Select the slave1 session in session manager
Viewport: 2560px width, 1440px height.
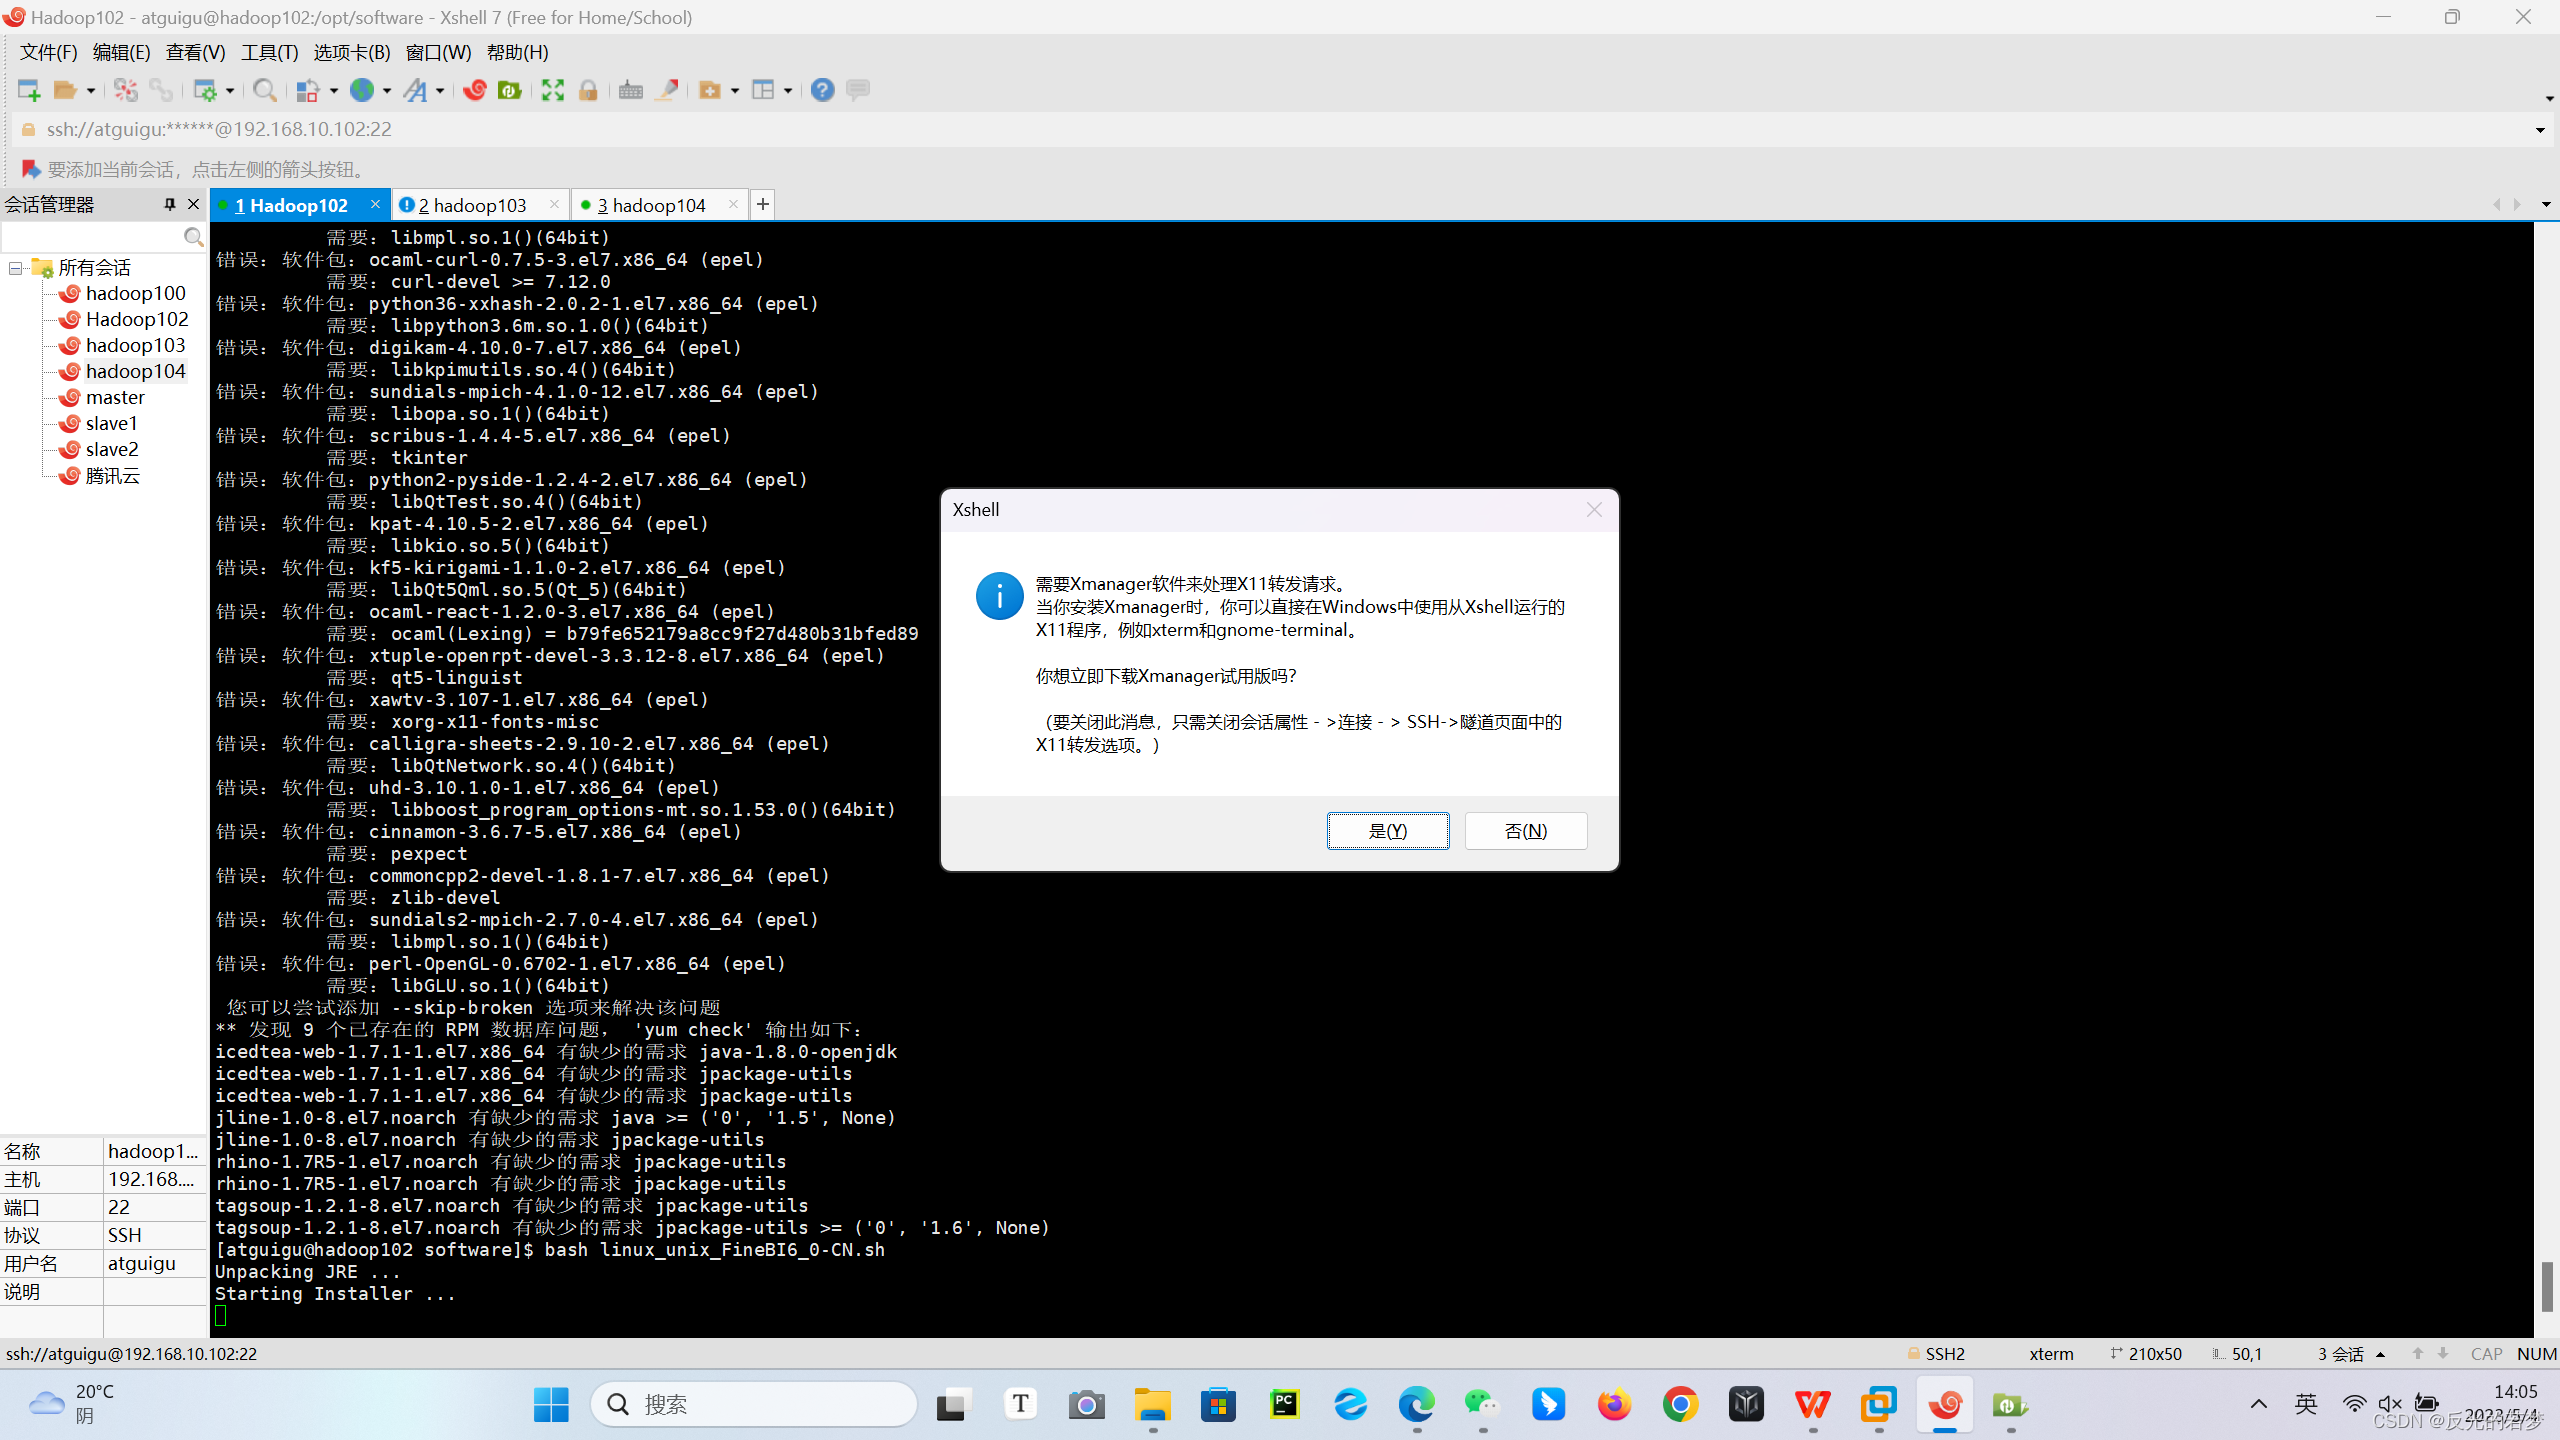(x=110, y=423)
